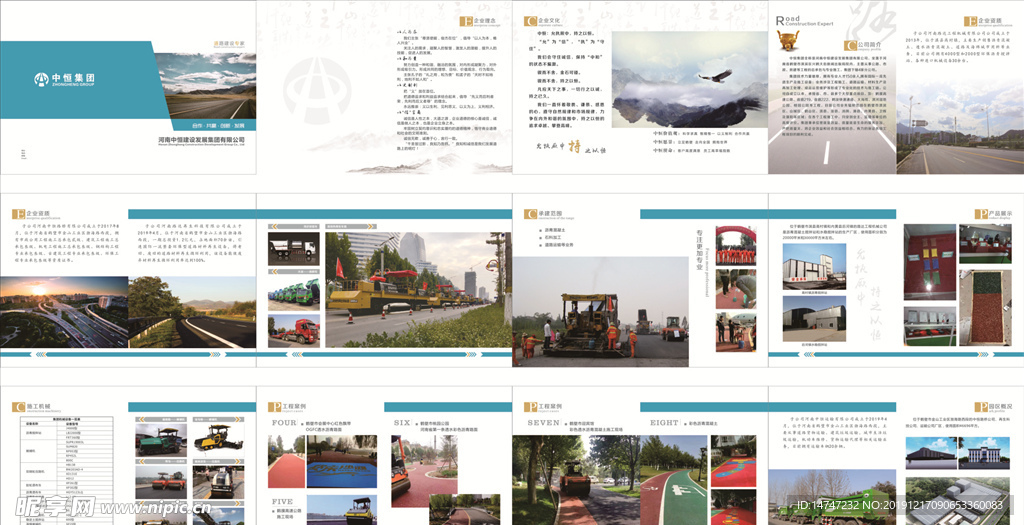The height and width of the screenshot is (525, 1024).
Task: Open the road roller under trees photo
Action: 576,480
